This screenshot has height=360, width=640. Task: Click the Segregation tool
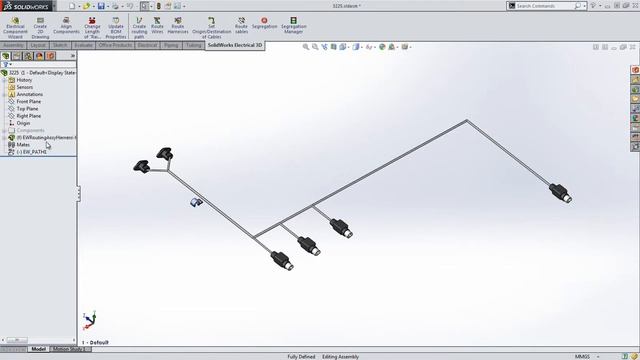click(264, 23)
